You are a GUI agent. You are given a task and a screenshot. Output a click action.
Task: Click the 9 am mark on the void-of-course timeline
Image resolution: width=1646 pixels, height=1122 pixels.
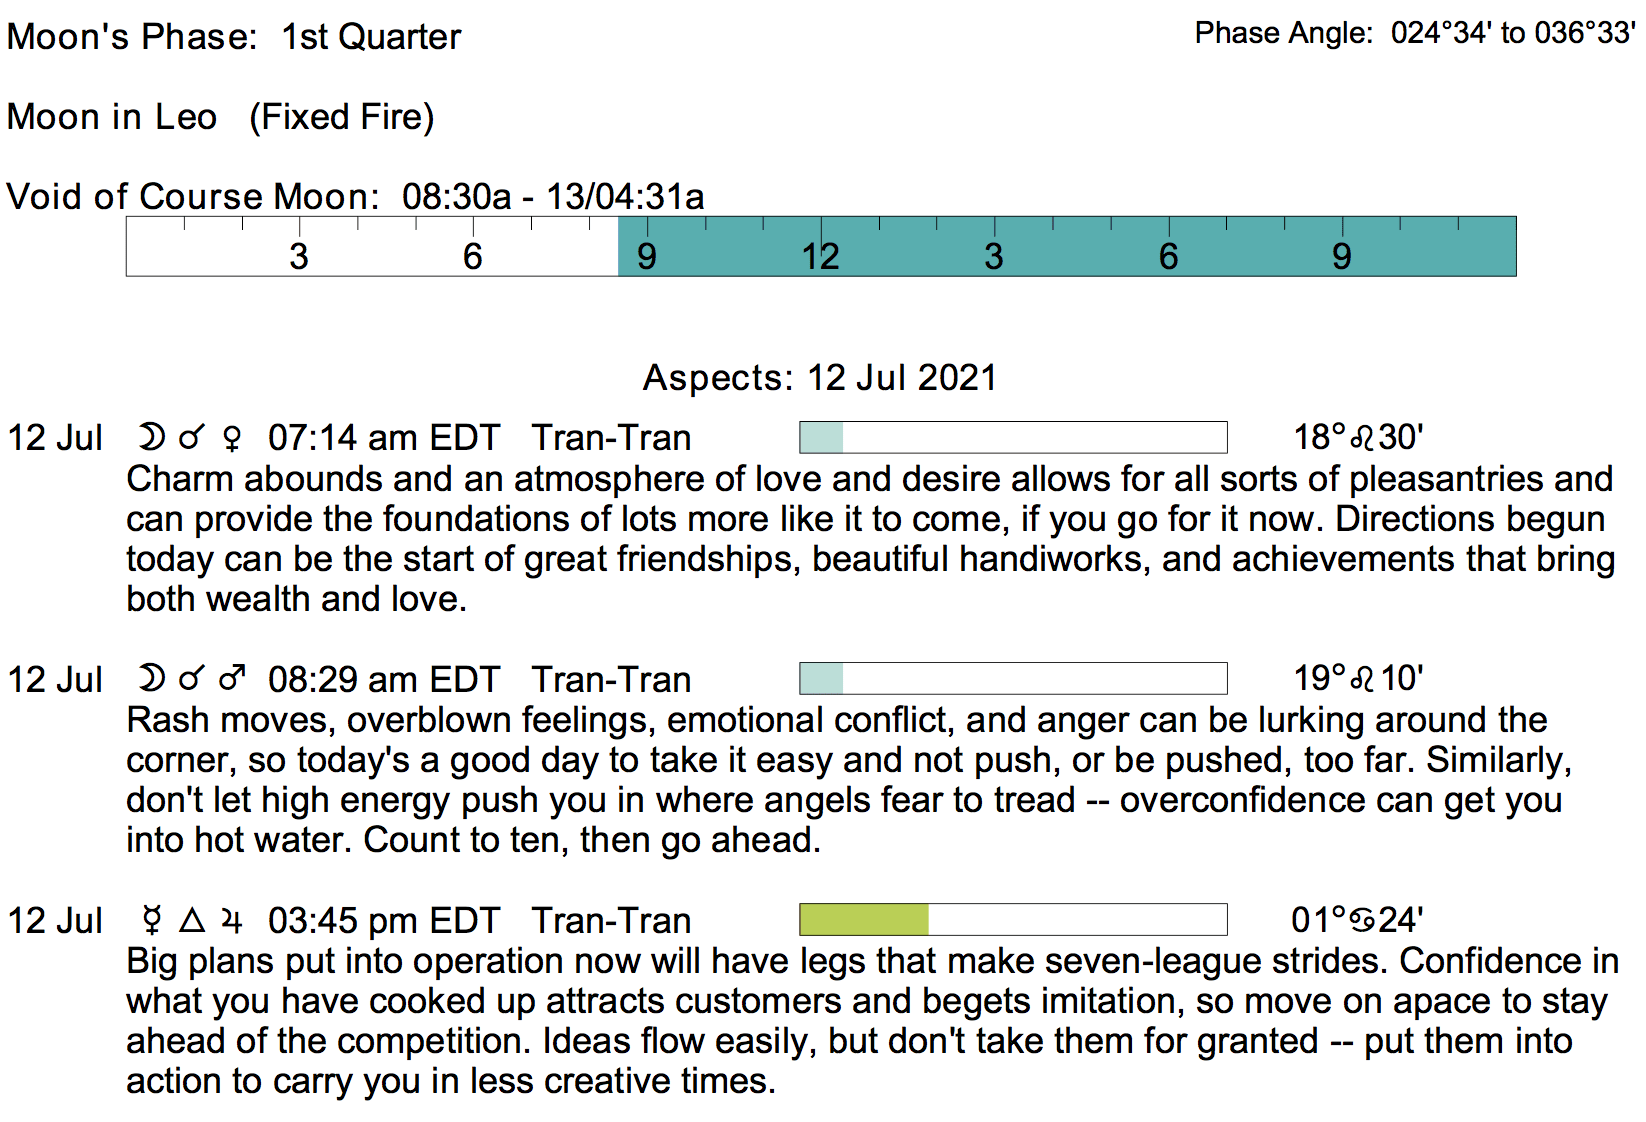pos(647,256)
